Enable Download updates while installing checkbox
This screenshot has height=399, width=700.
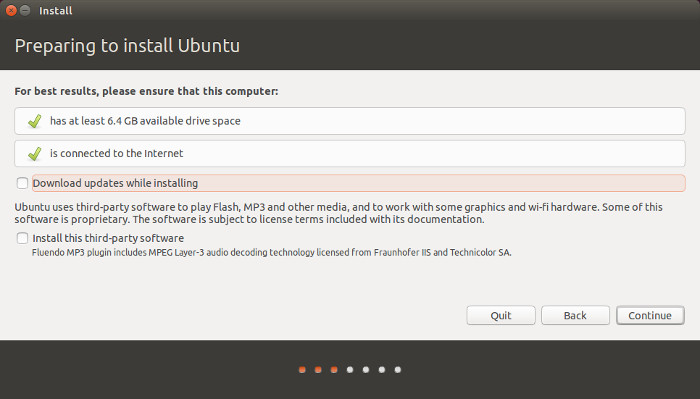pyautogui.click(x=22, y=183)
